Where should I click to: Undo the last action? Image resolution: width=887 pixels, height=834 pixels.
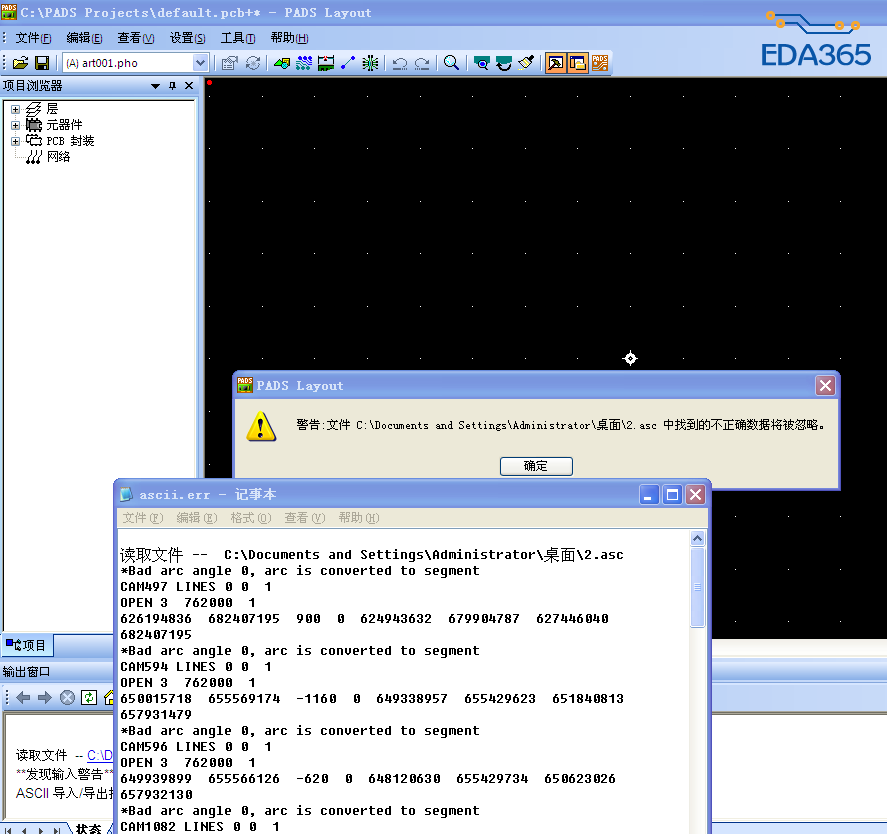[x=400, y=63]
